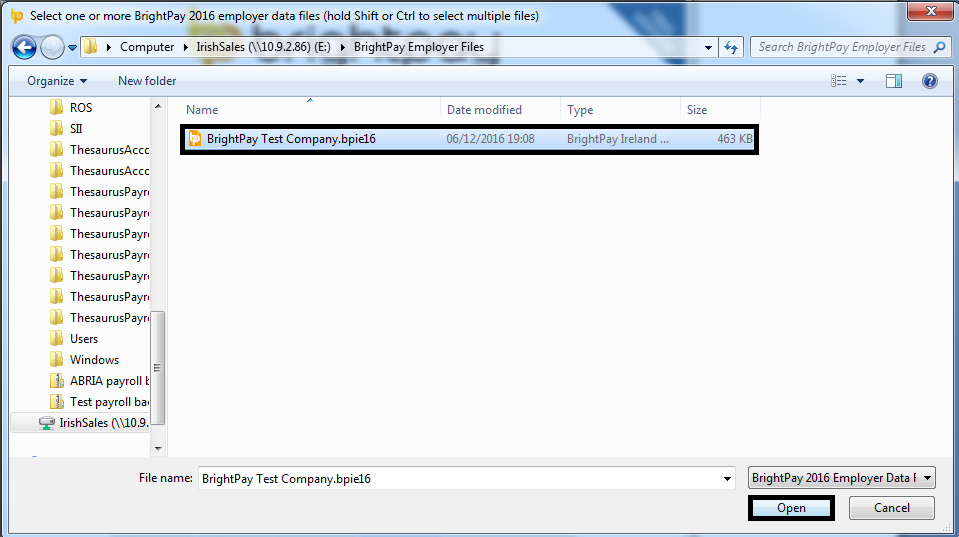
Task: Expand the arrow after Computer in breadcrumb
Action: point(185,47)
